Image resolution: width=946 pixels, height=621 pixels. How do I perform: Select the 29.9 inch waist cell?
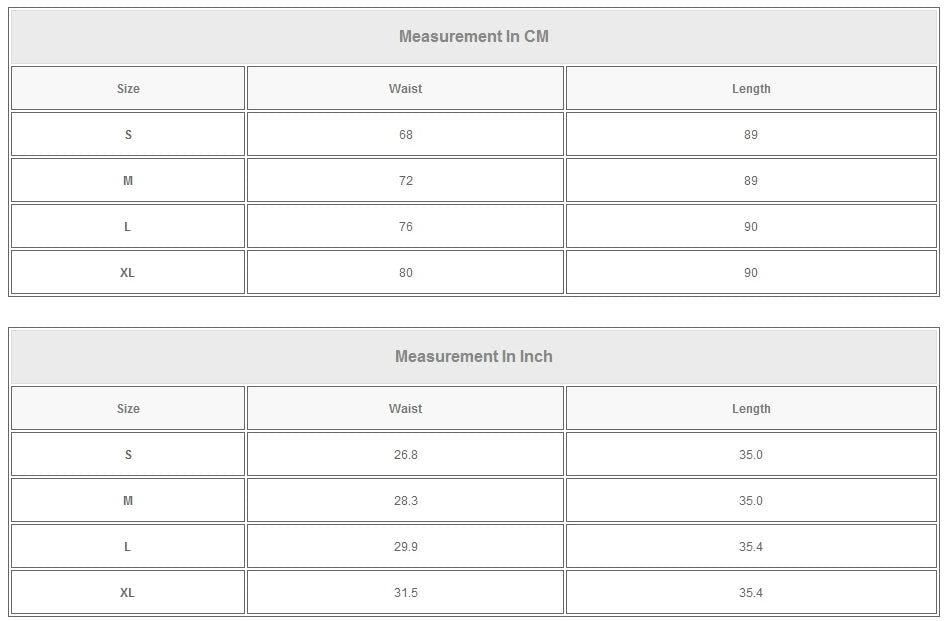tap(405, 547)
